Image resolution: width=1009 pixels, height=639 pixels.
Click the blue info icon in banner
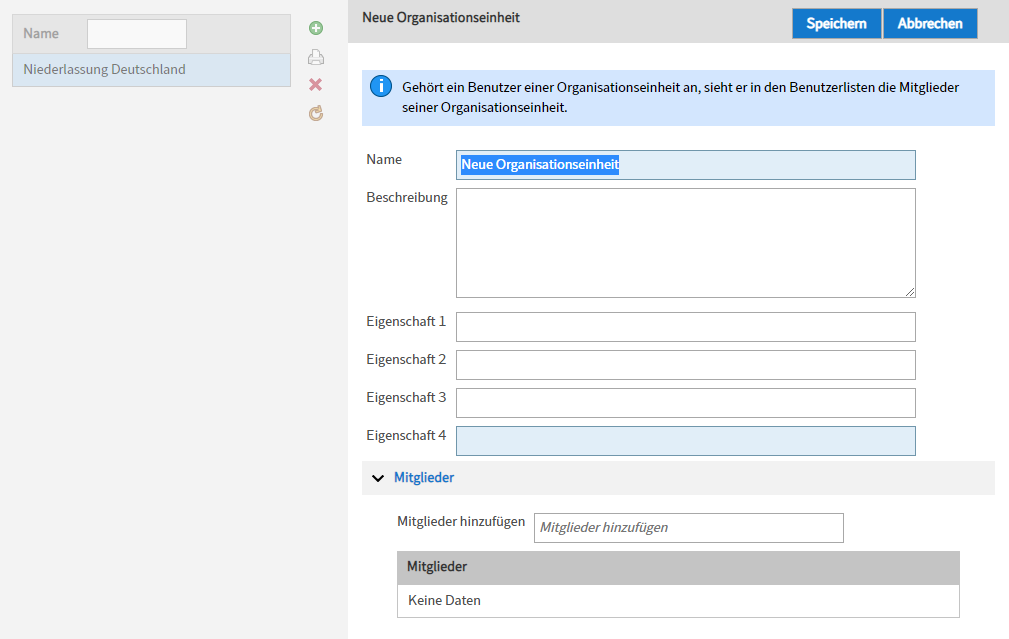pyautogui.click(x=381, y=86)
